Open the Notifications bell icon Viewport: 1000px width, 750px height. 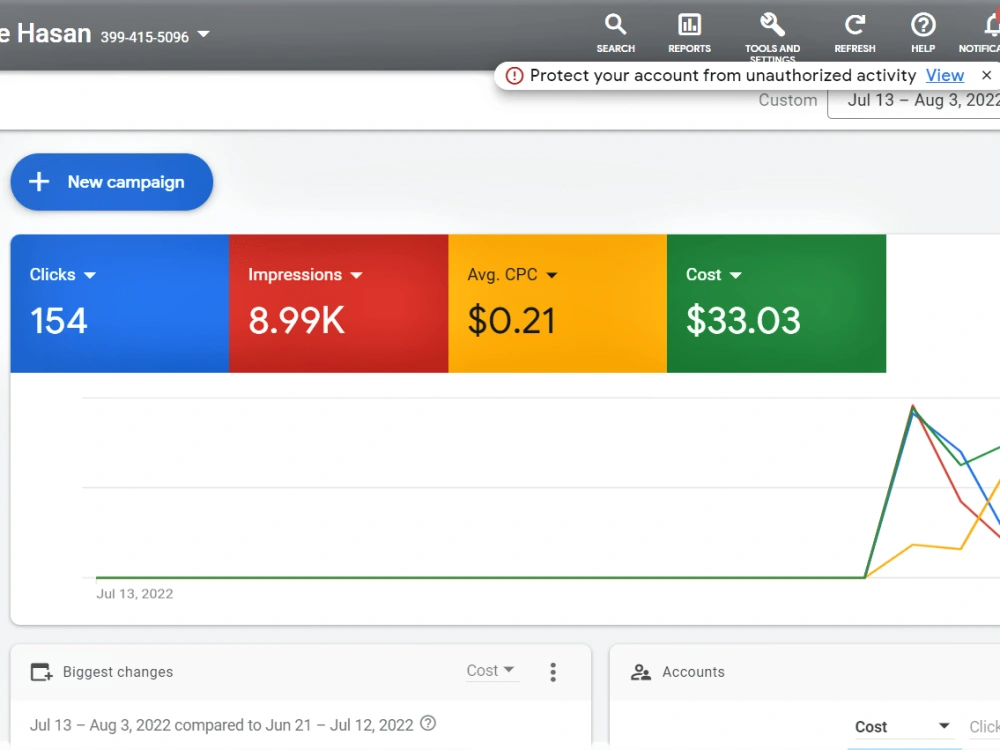991,26
